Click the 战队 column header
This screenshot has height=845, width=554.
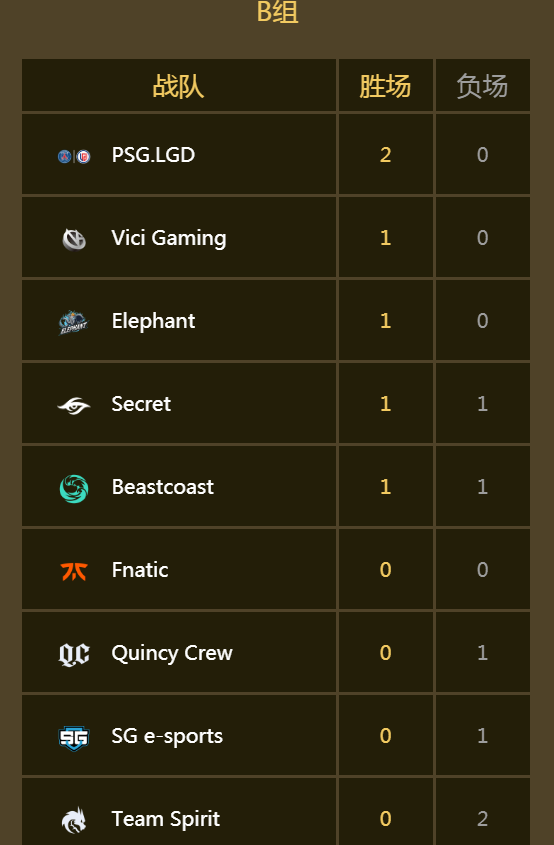178,86
